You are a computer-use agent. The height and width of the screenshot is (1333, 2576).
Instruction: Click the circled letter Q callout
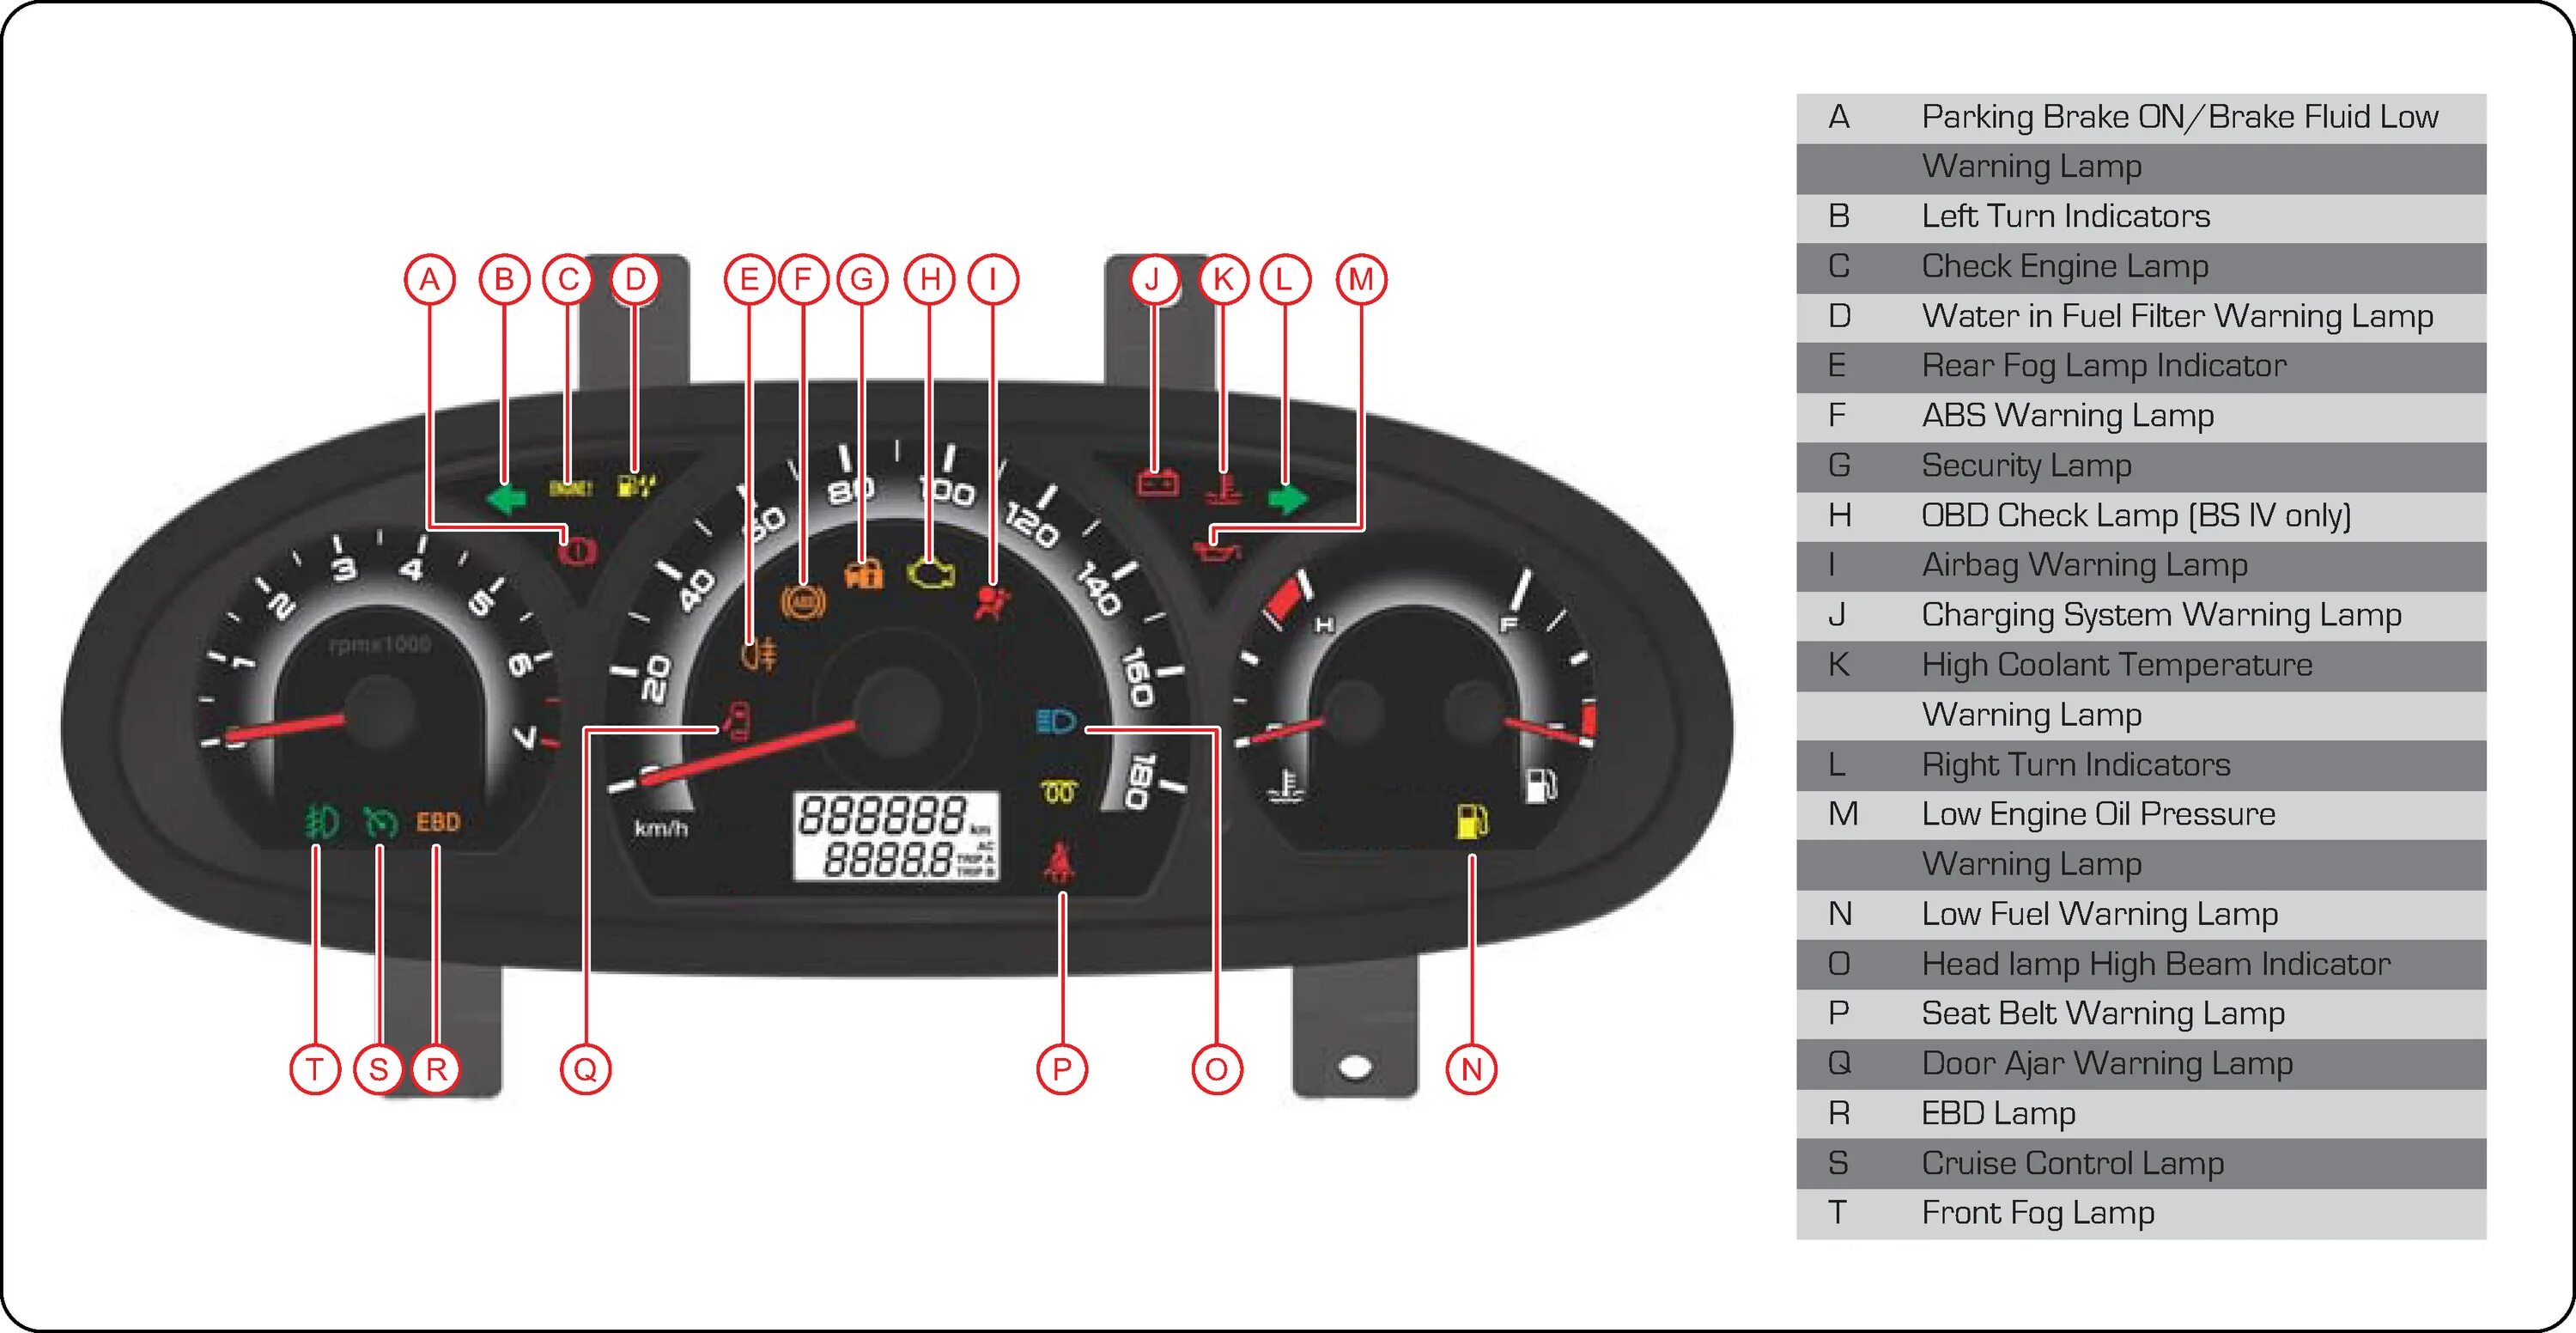pos(585,1069)
